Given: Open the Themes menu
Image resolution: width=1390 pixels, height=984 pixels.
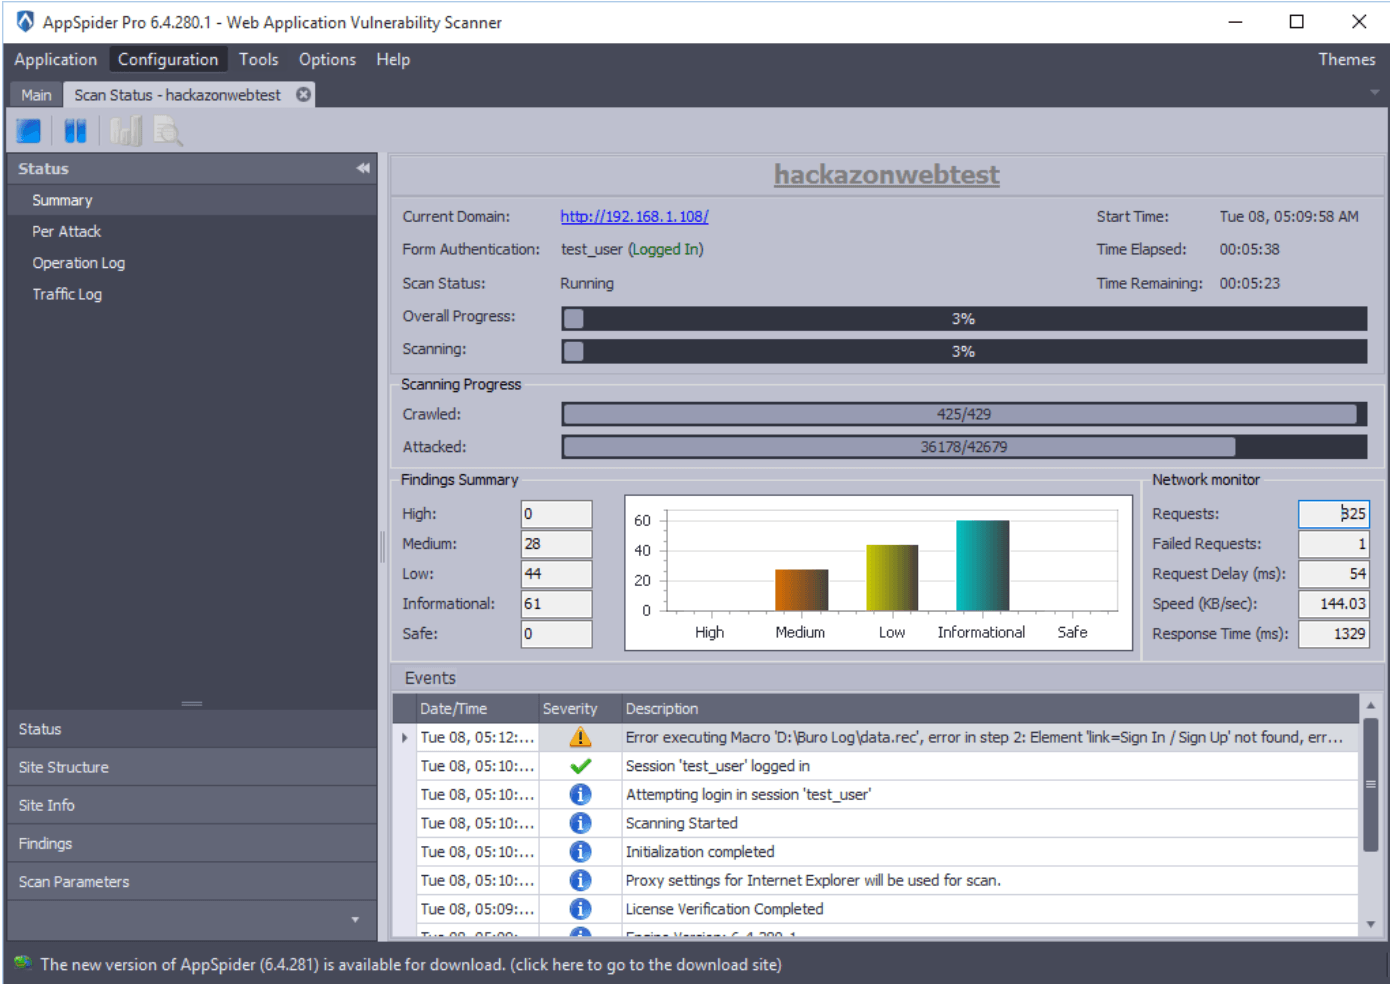Looking at the screenshot, I should 1346,59.
